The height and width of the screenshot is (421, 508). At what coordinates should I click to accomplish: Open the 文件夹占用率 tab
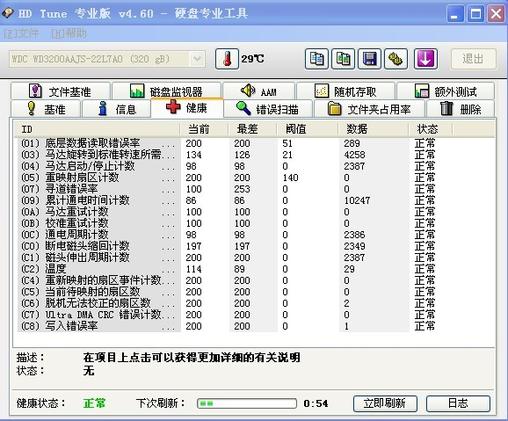(369, 109)
